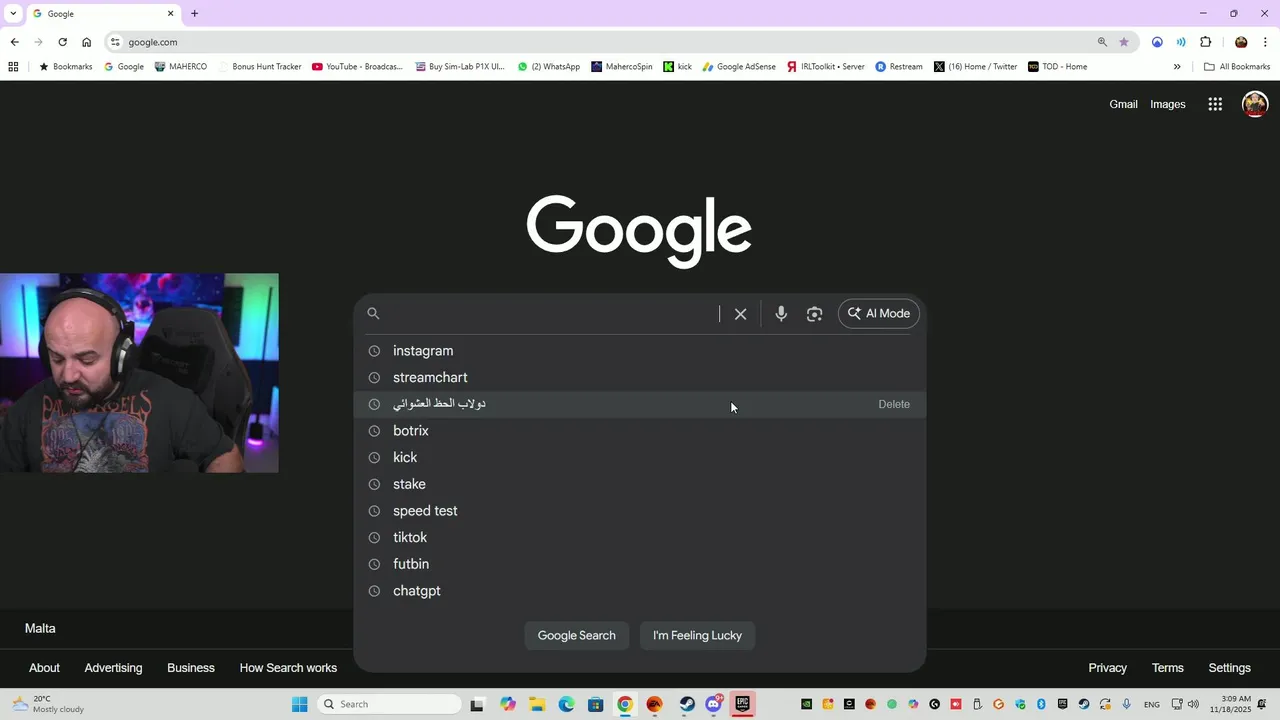Viewport: 1280px width, 720px height.
Task: Open AI Mode
Action: pos(879,313)
